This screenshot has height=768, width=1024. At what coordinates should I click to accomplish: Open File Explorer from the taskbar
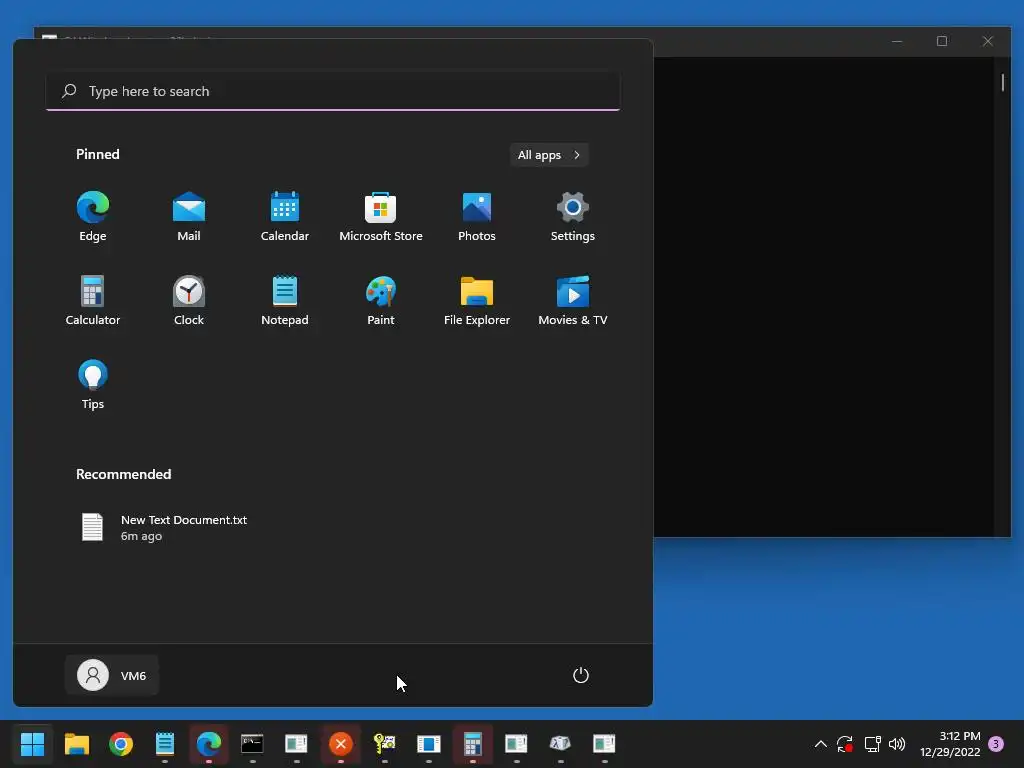click(76, 744)
